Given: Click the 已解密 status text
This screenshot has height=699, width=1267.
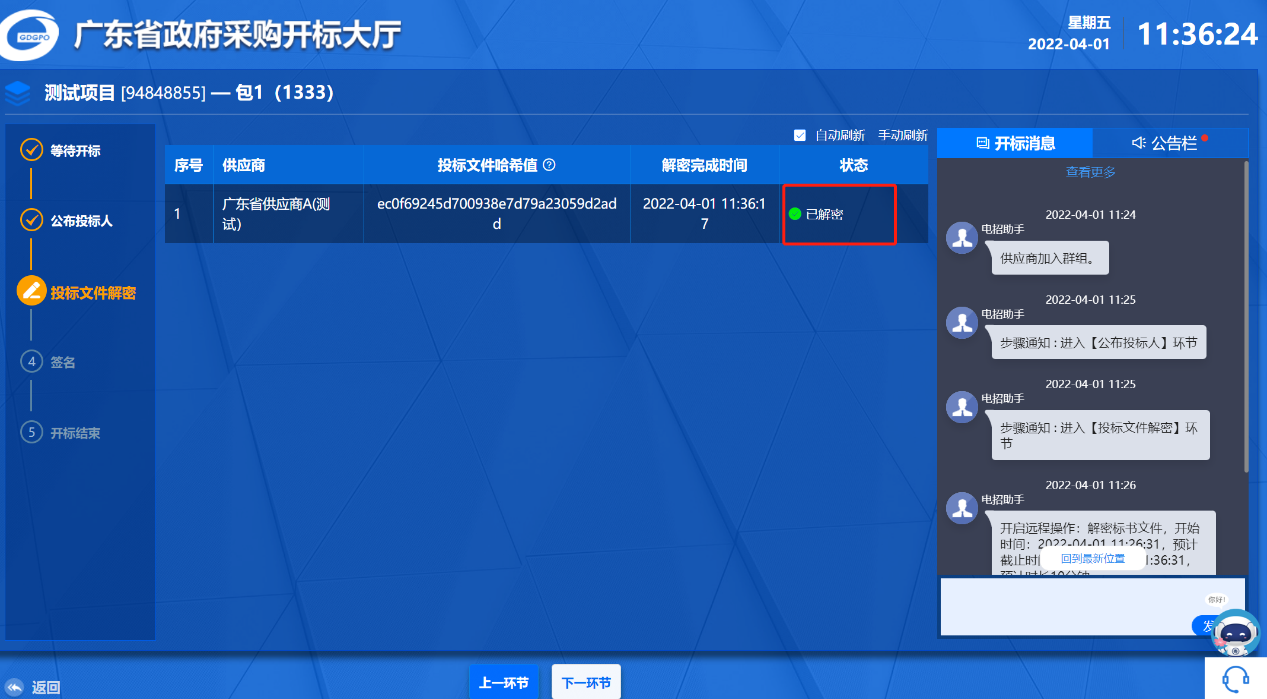Looking at the screenshot, I should click(x=824, y=214).
